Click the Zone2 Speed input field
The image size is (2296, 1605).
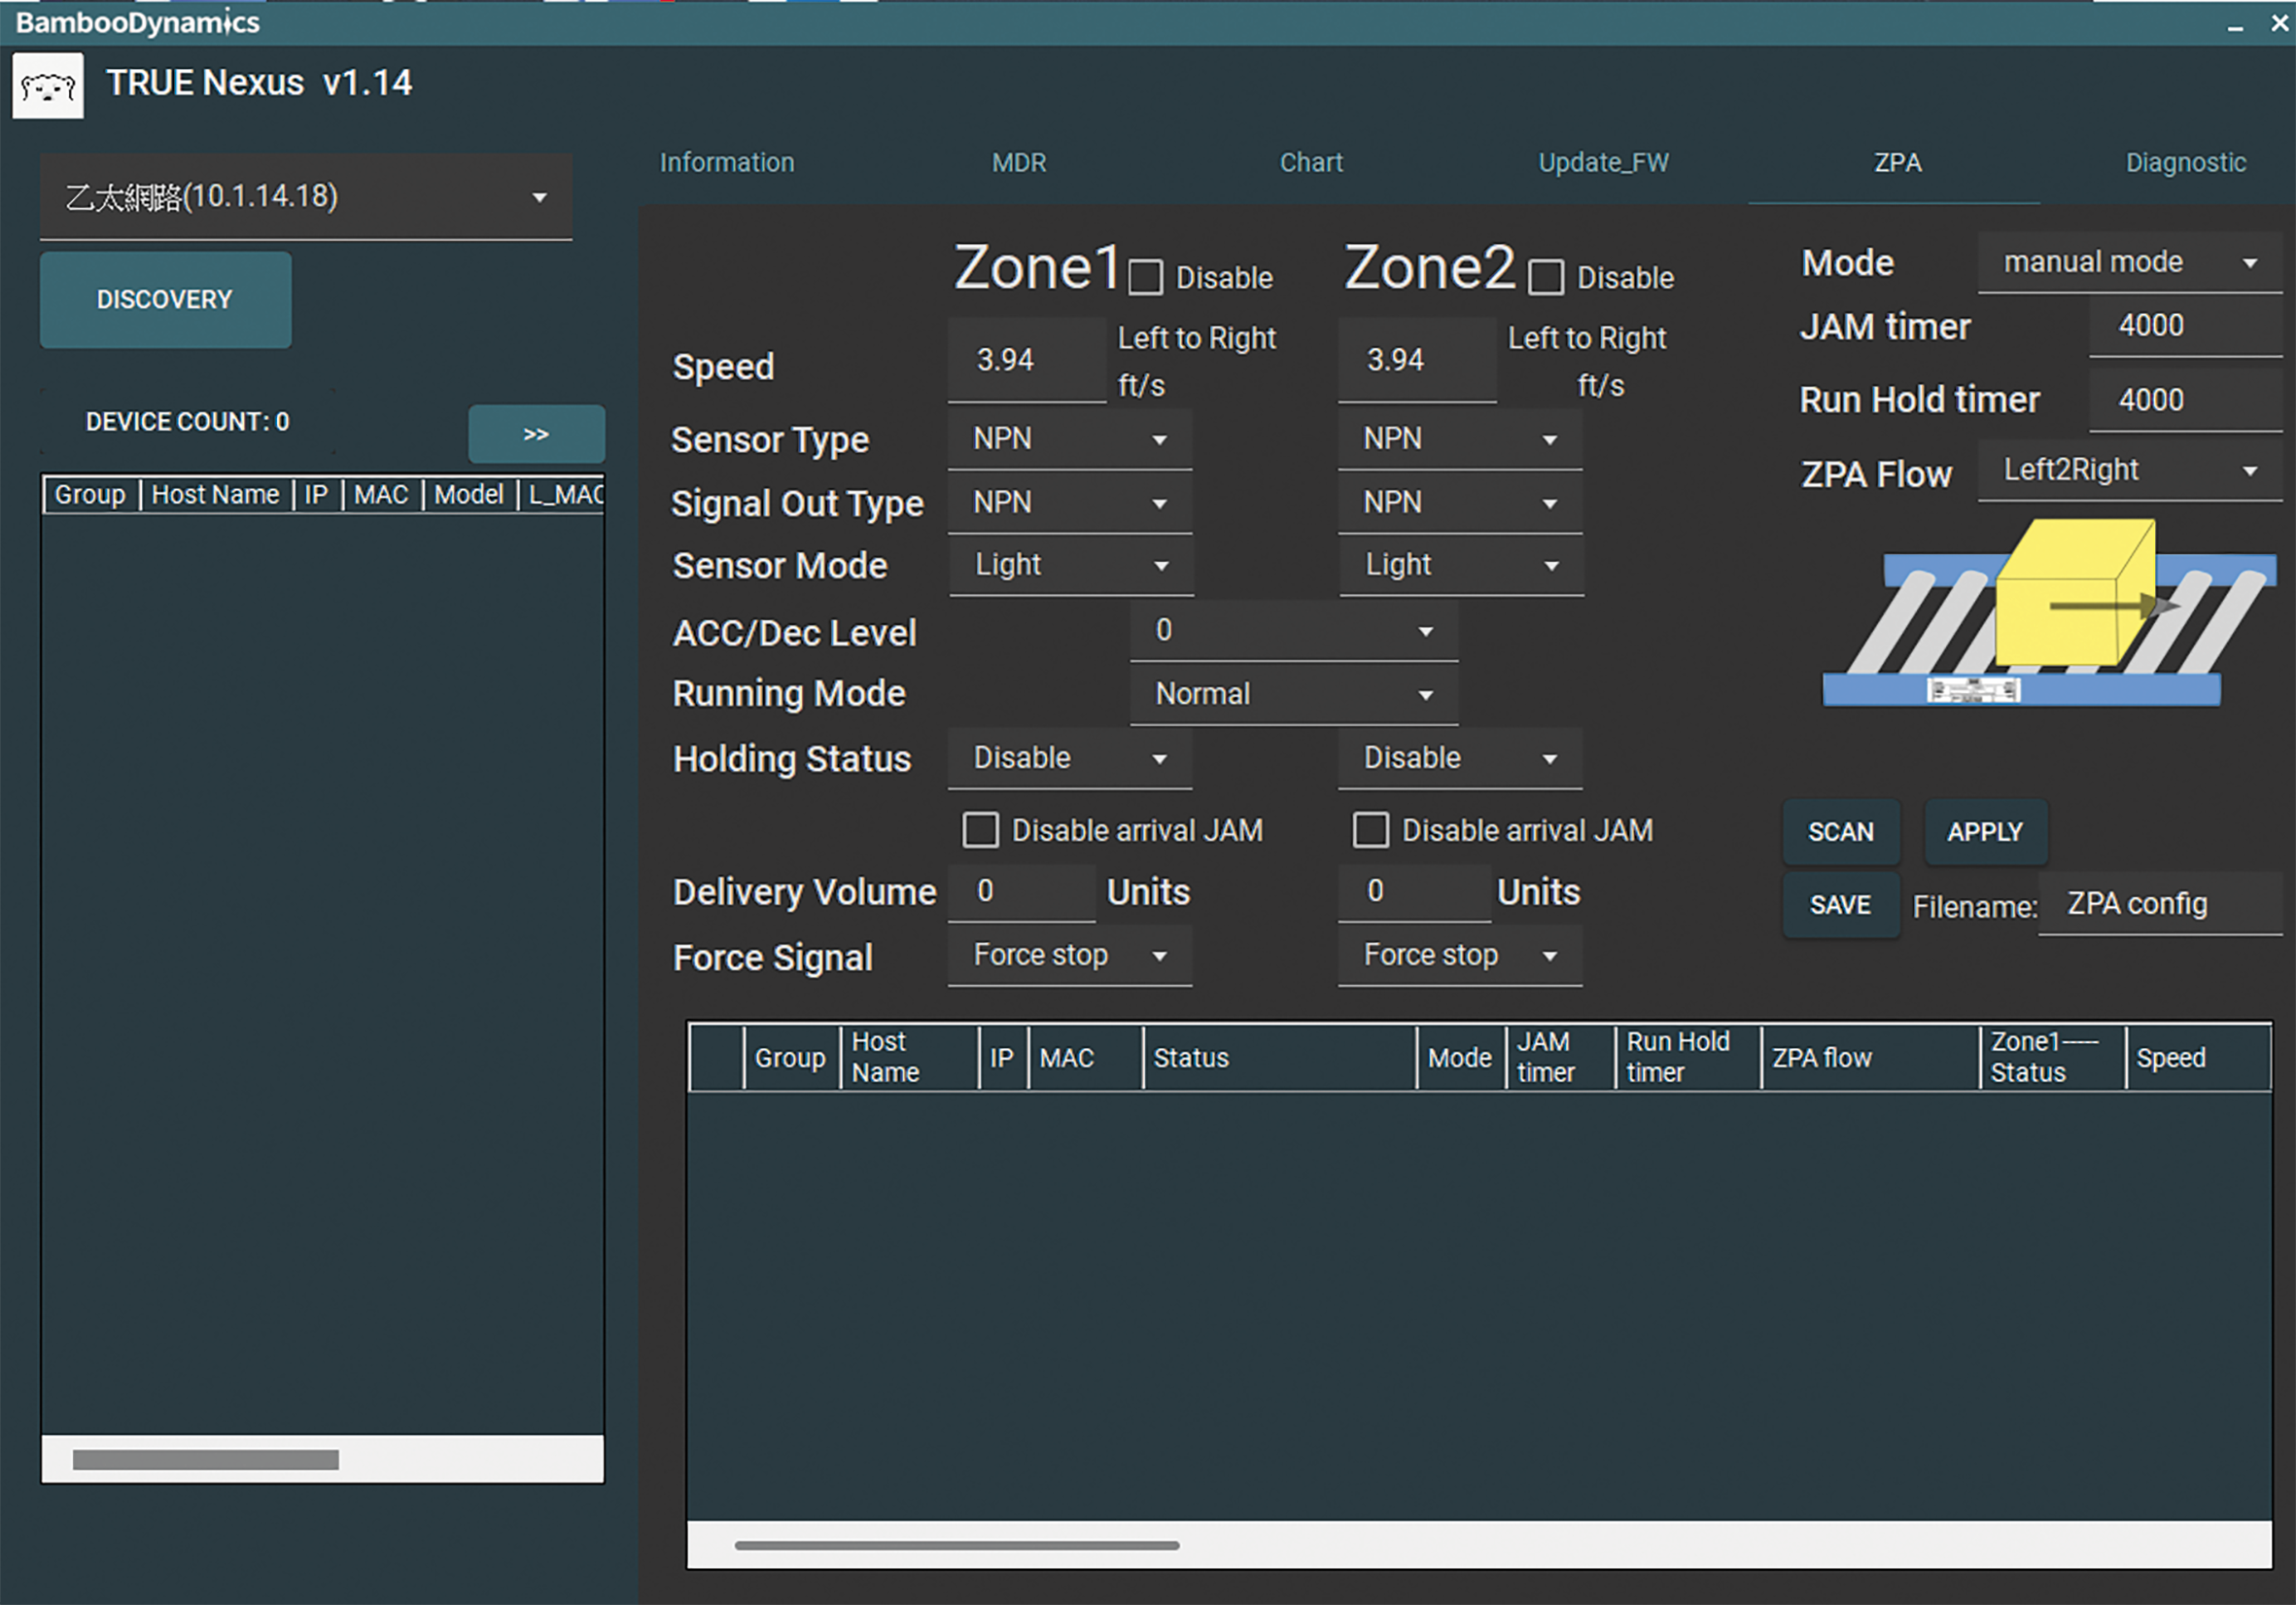point(1417,360)
